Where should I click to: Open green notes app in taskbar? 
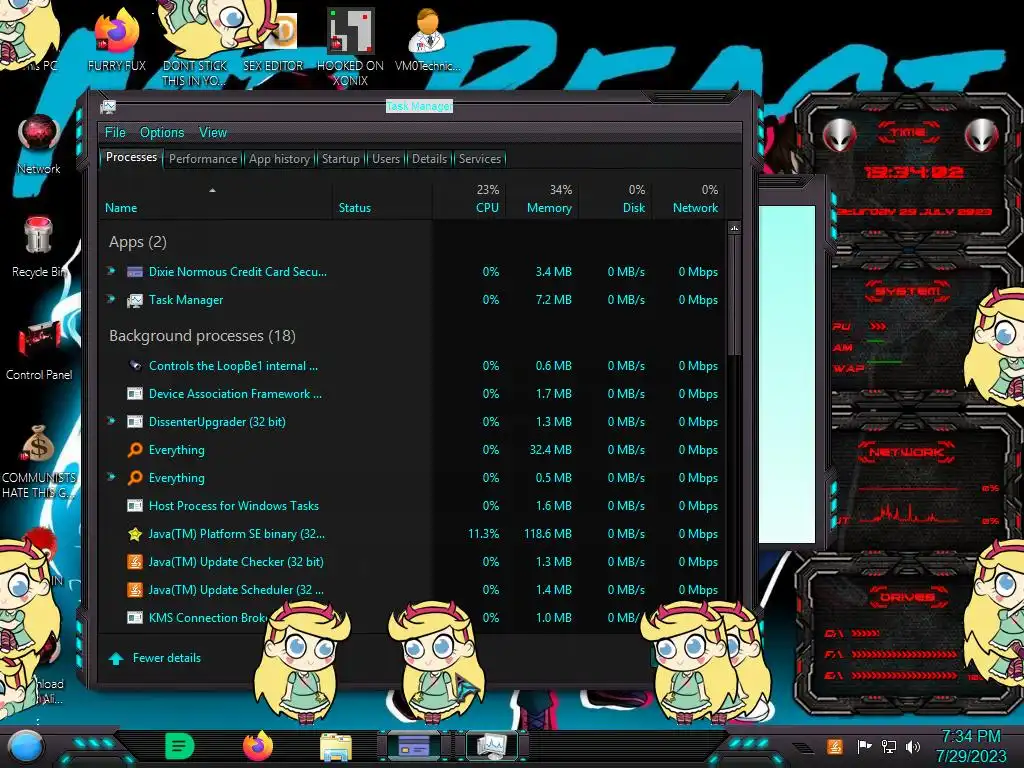(x=180, y=746)
